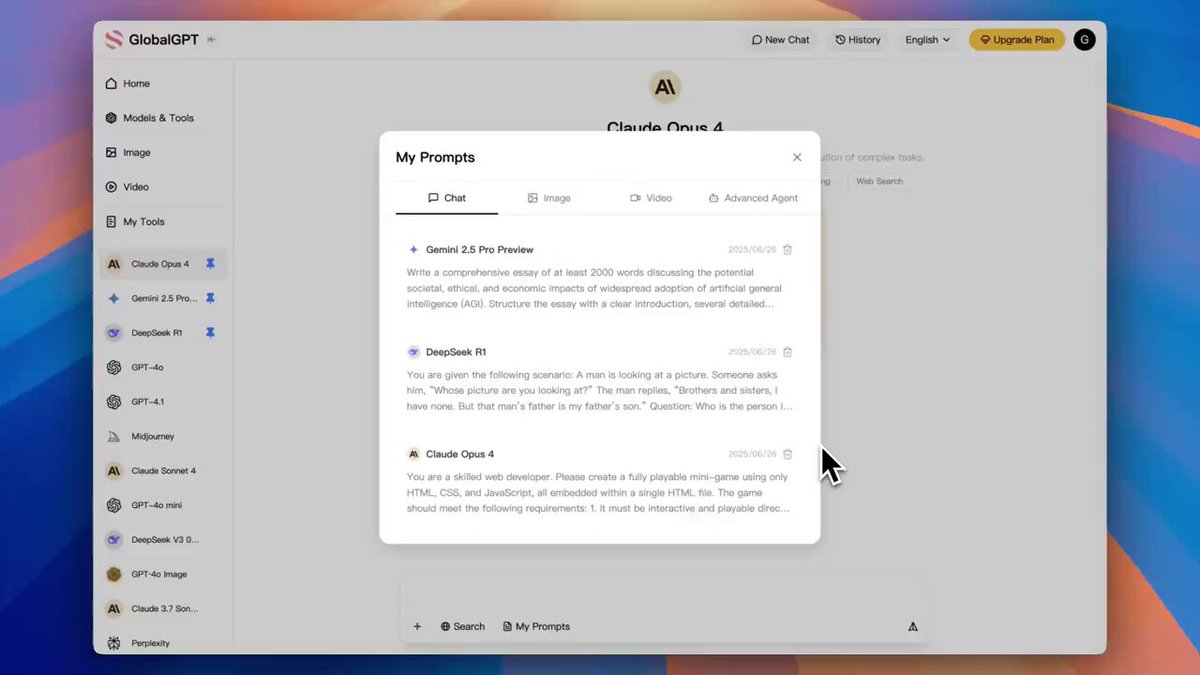1200x675 pixels.
Task: Delete the Claude Opus 4 prompt
Action: click(x=787, y=454)
